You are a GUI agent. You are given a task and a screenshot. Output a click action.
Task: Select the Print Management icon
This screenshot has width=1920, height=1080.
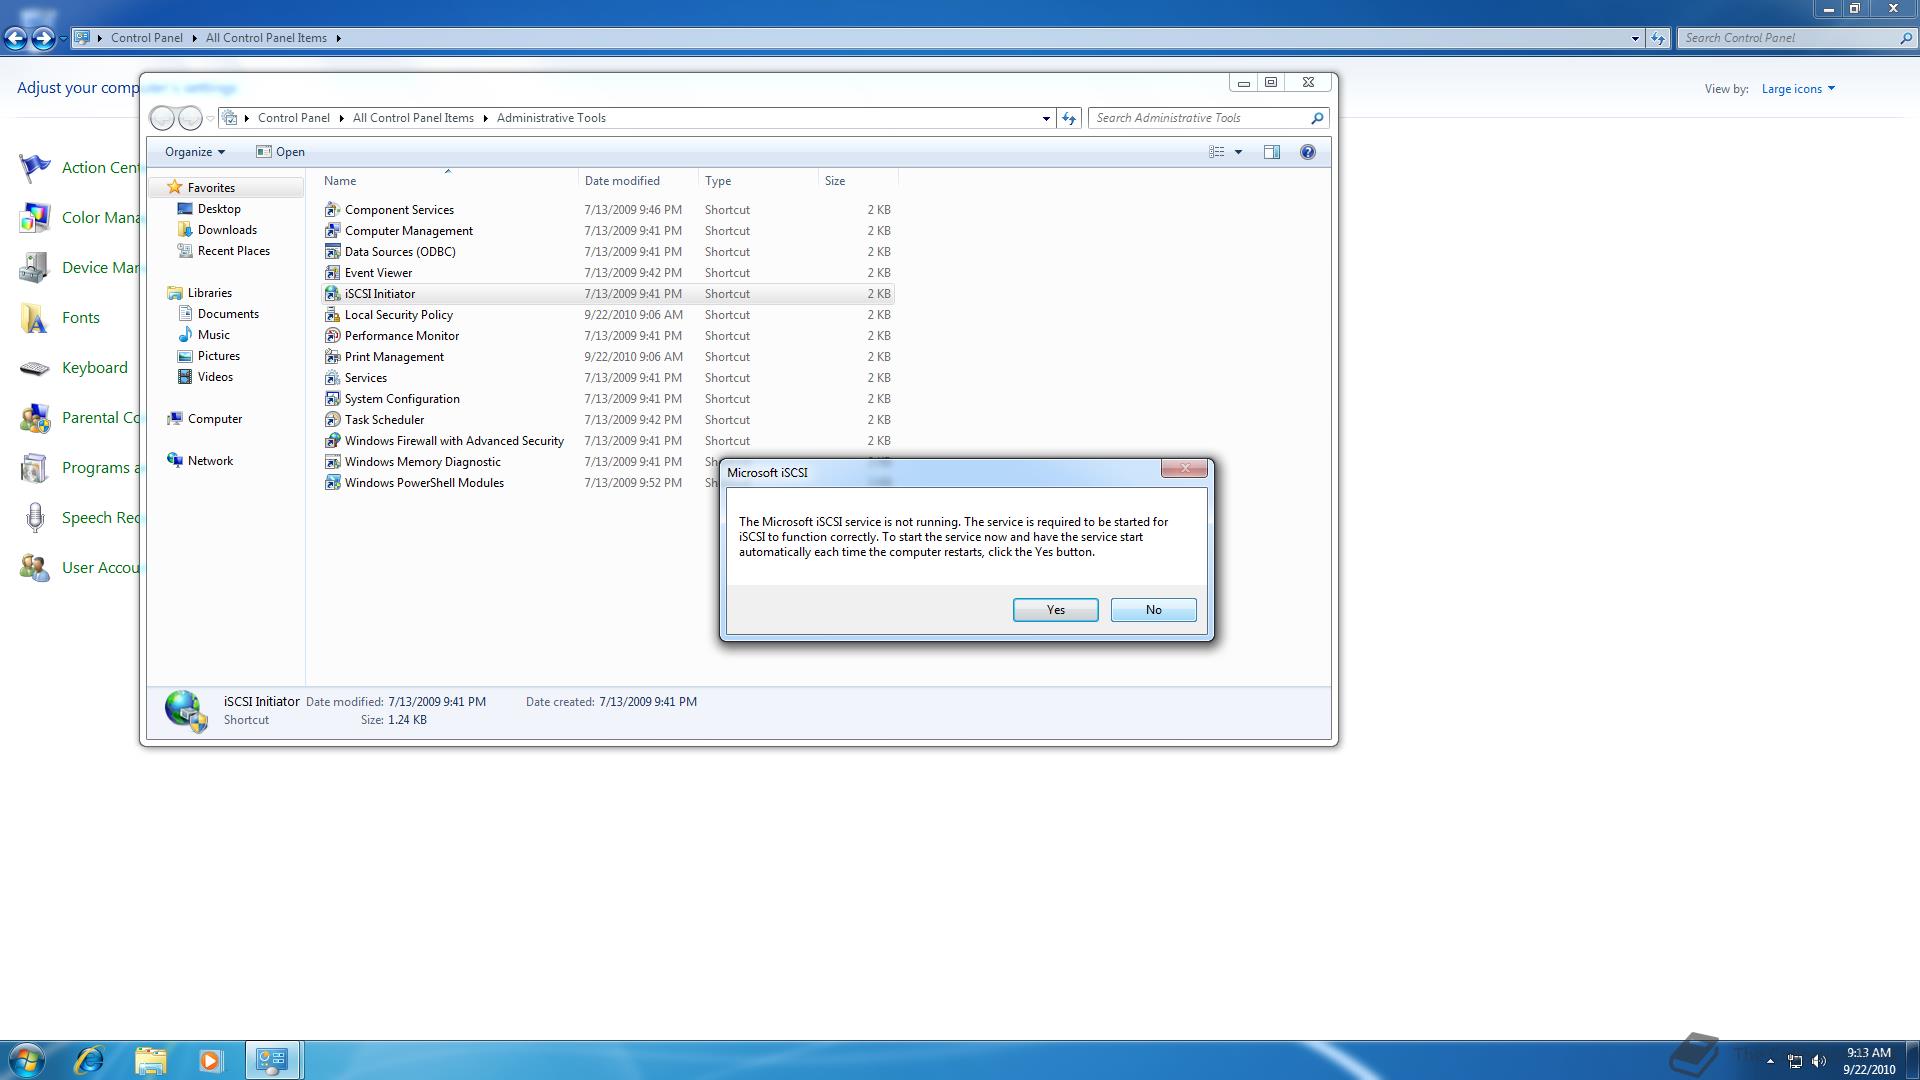pyautogui.click(x=333, y=357)
